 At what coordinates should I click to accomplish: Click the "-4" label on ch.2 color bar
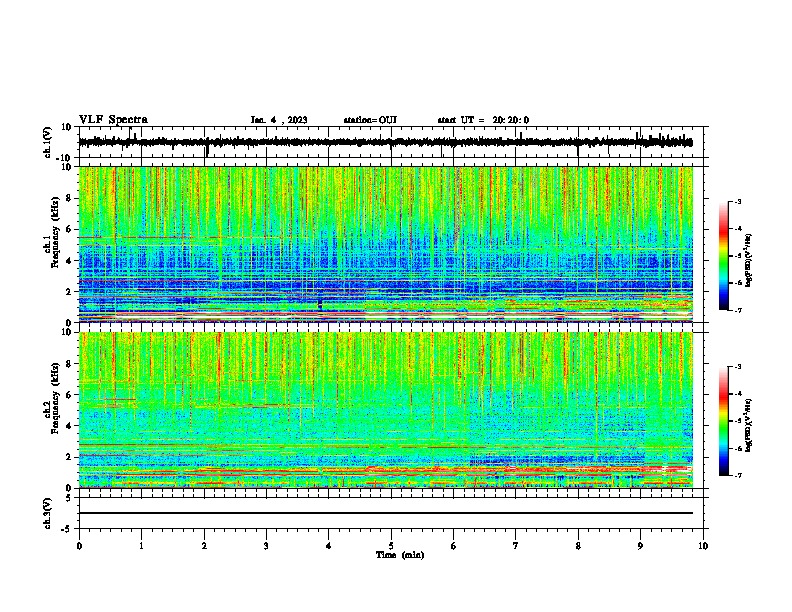point(738,394)
